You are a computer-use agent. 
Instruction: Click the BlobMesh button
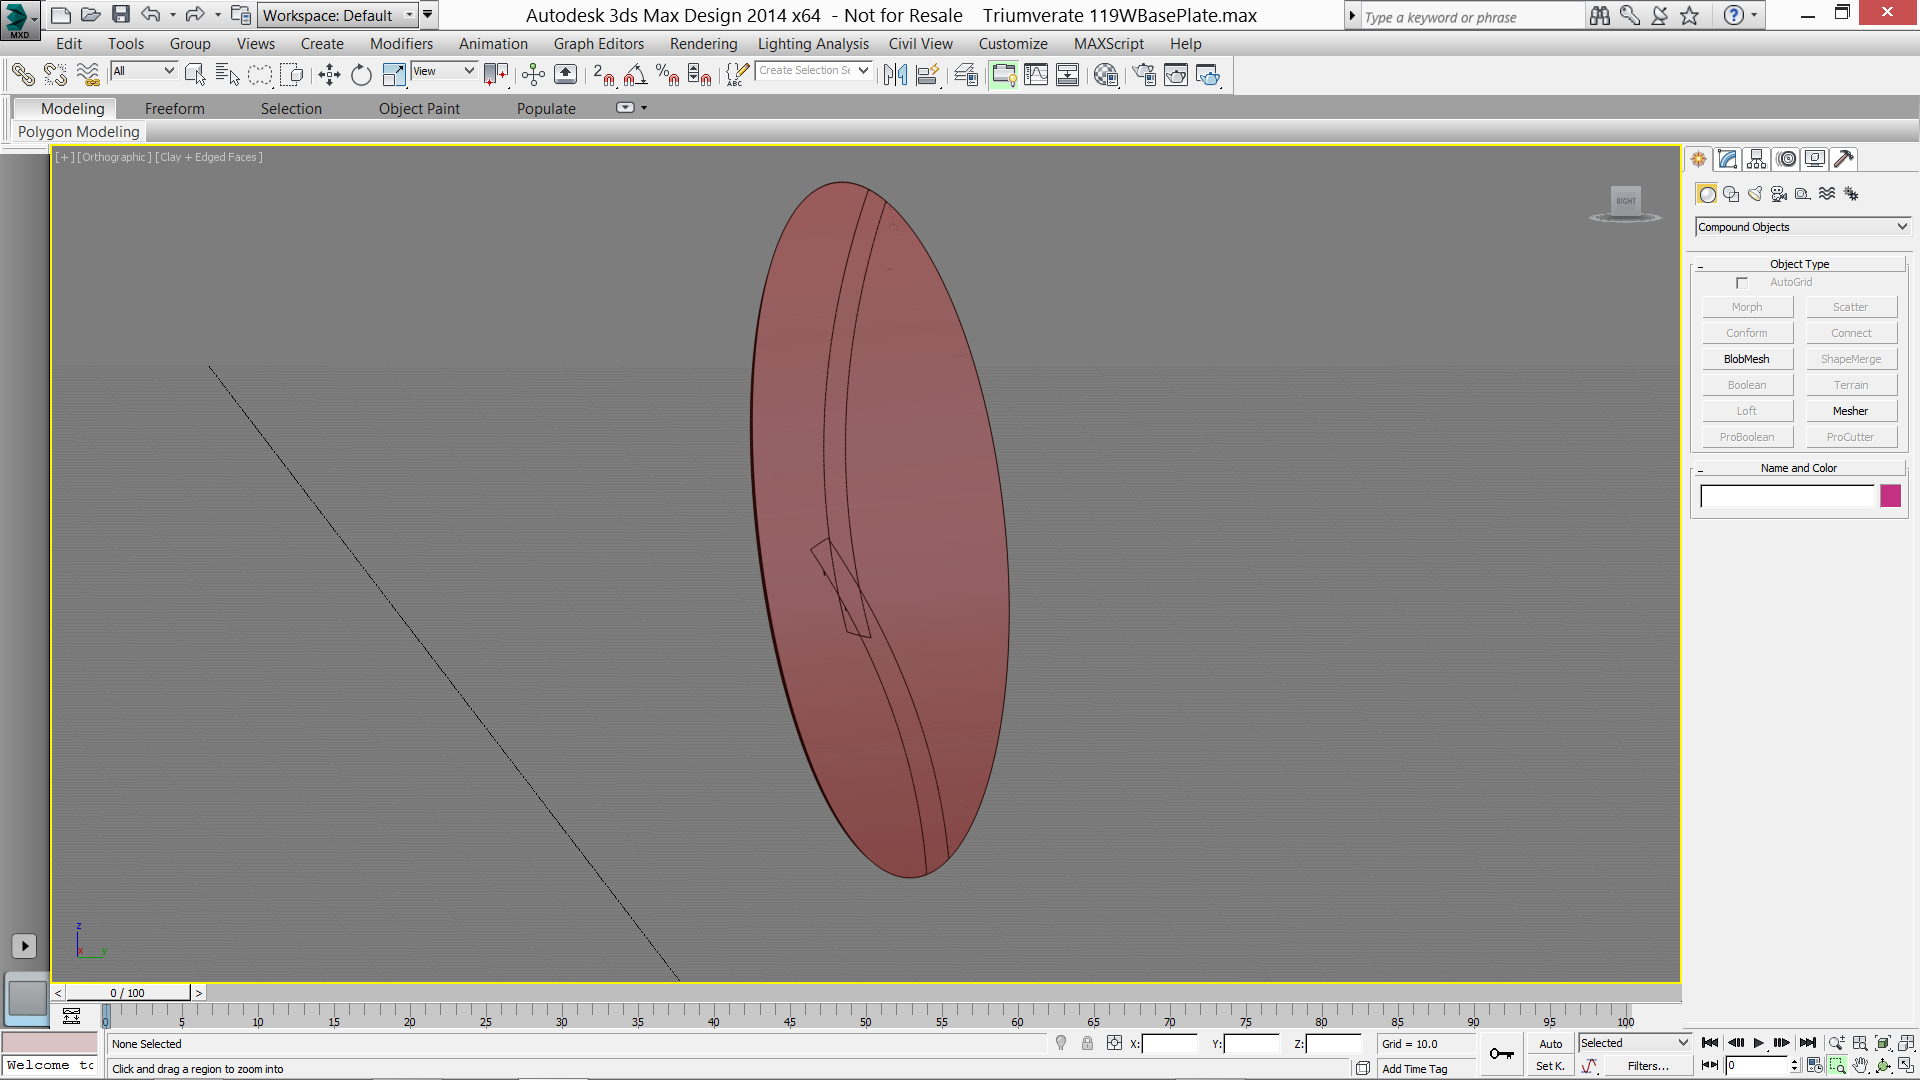(1747, 359)
